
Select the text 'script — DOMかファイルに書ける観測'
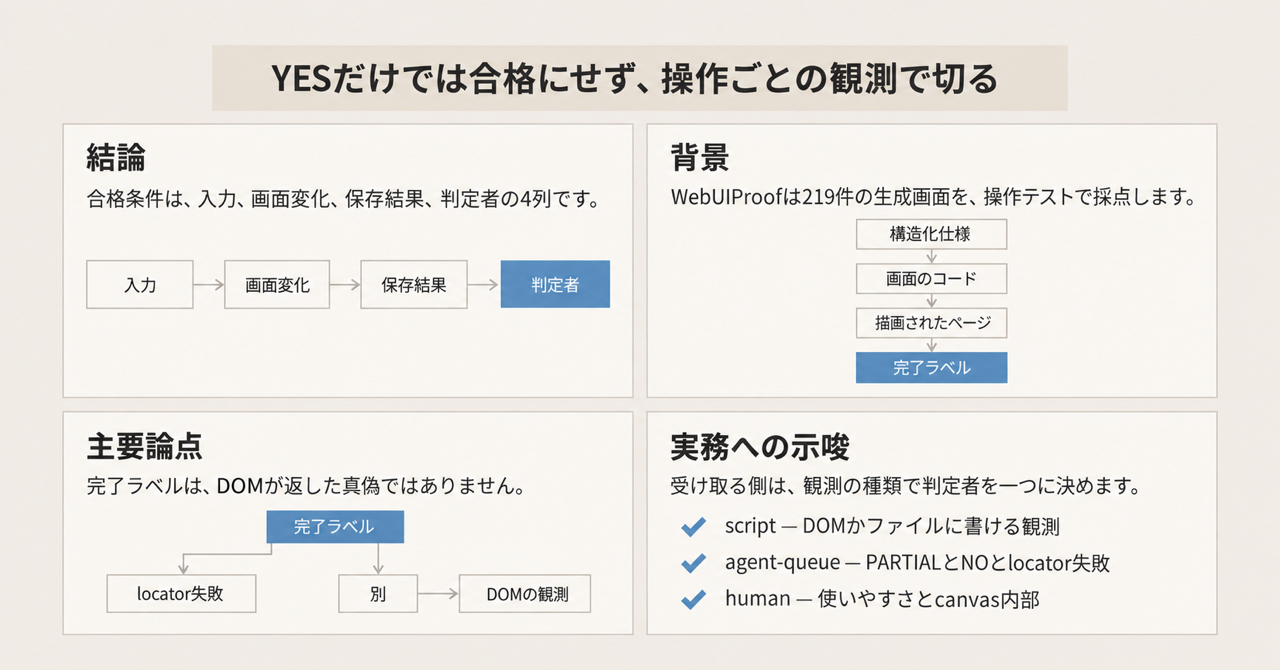point(893,526)
